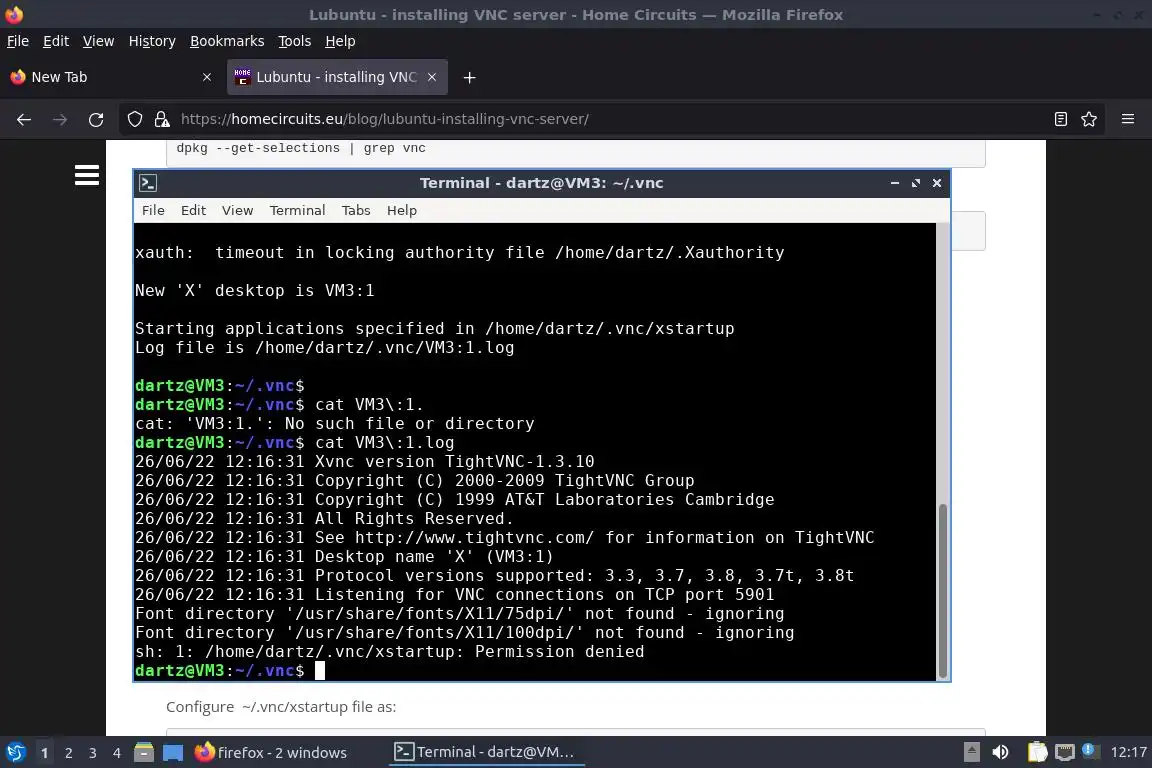Minimize the terminal window
Image resolution: width=1152 pixels, height=768 pixels.
(x=894, y=183)
